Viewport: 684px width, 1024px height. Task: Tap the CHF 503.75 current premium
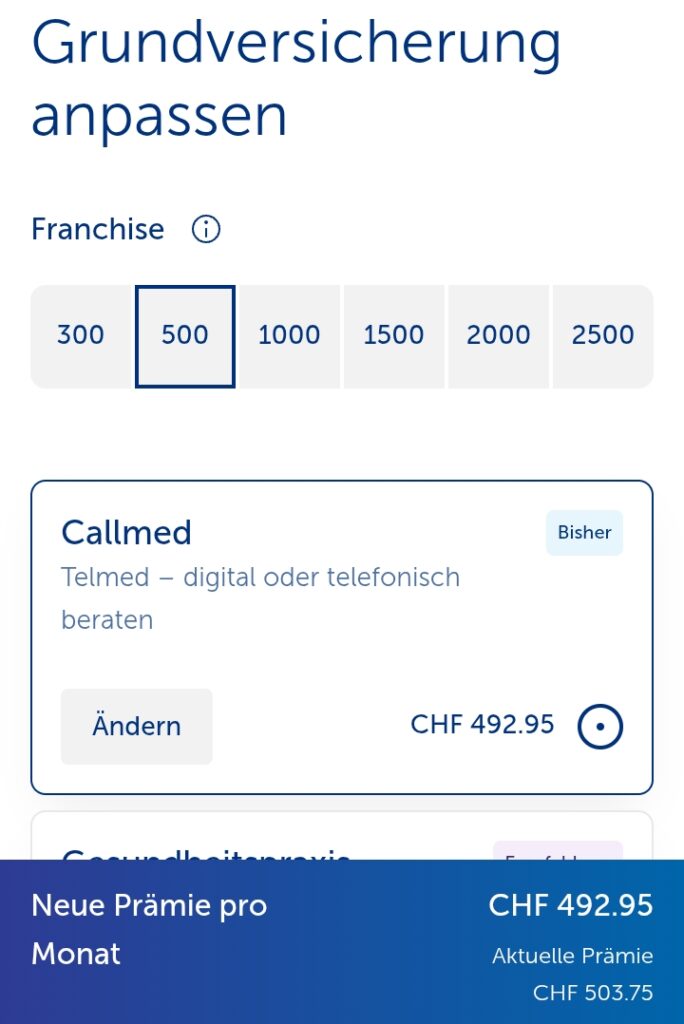click(x=592, y=993)
